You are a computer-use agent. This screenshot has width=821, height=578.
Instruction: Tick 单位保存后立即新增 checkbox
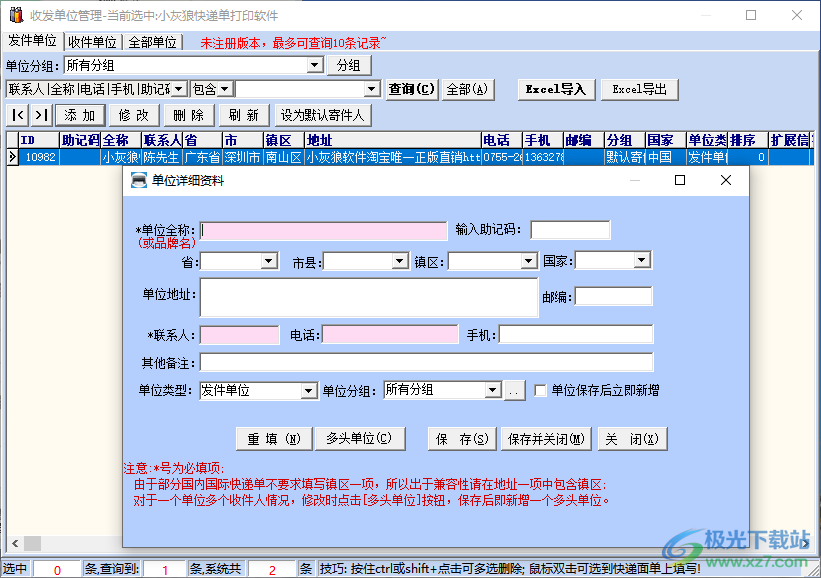540,391
